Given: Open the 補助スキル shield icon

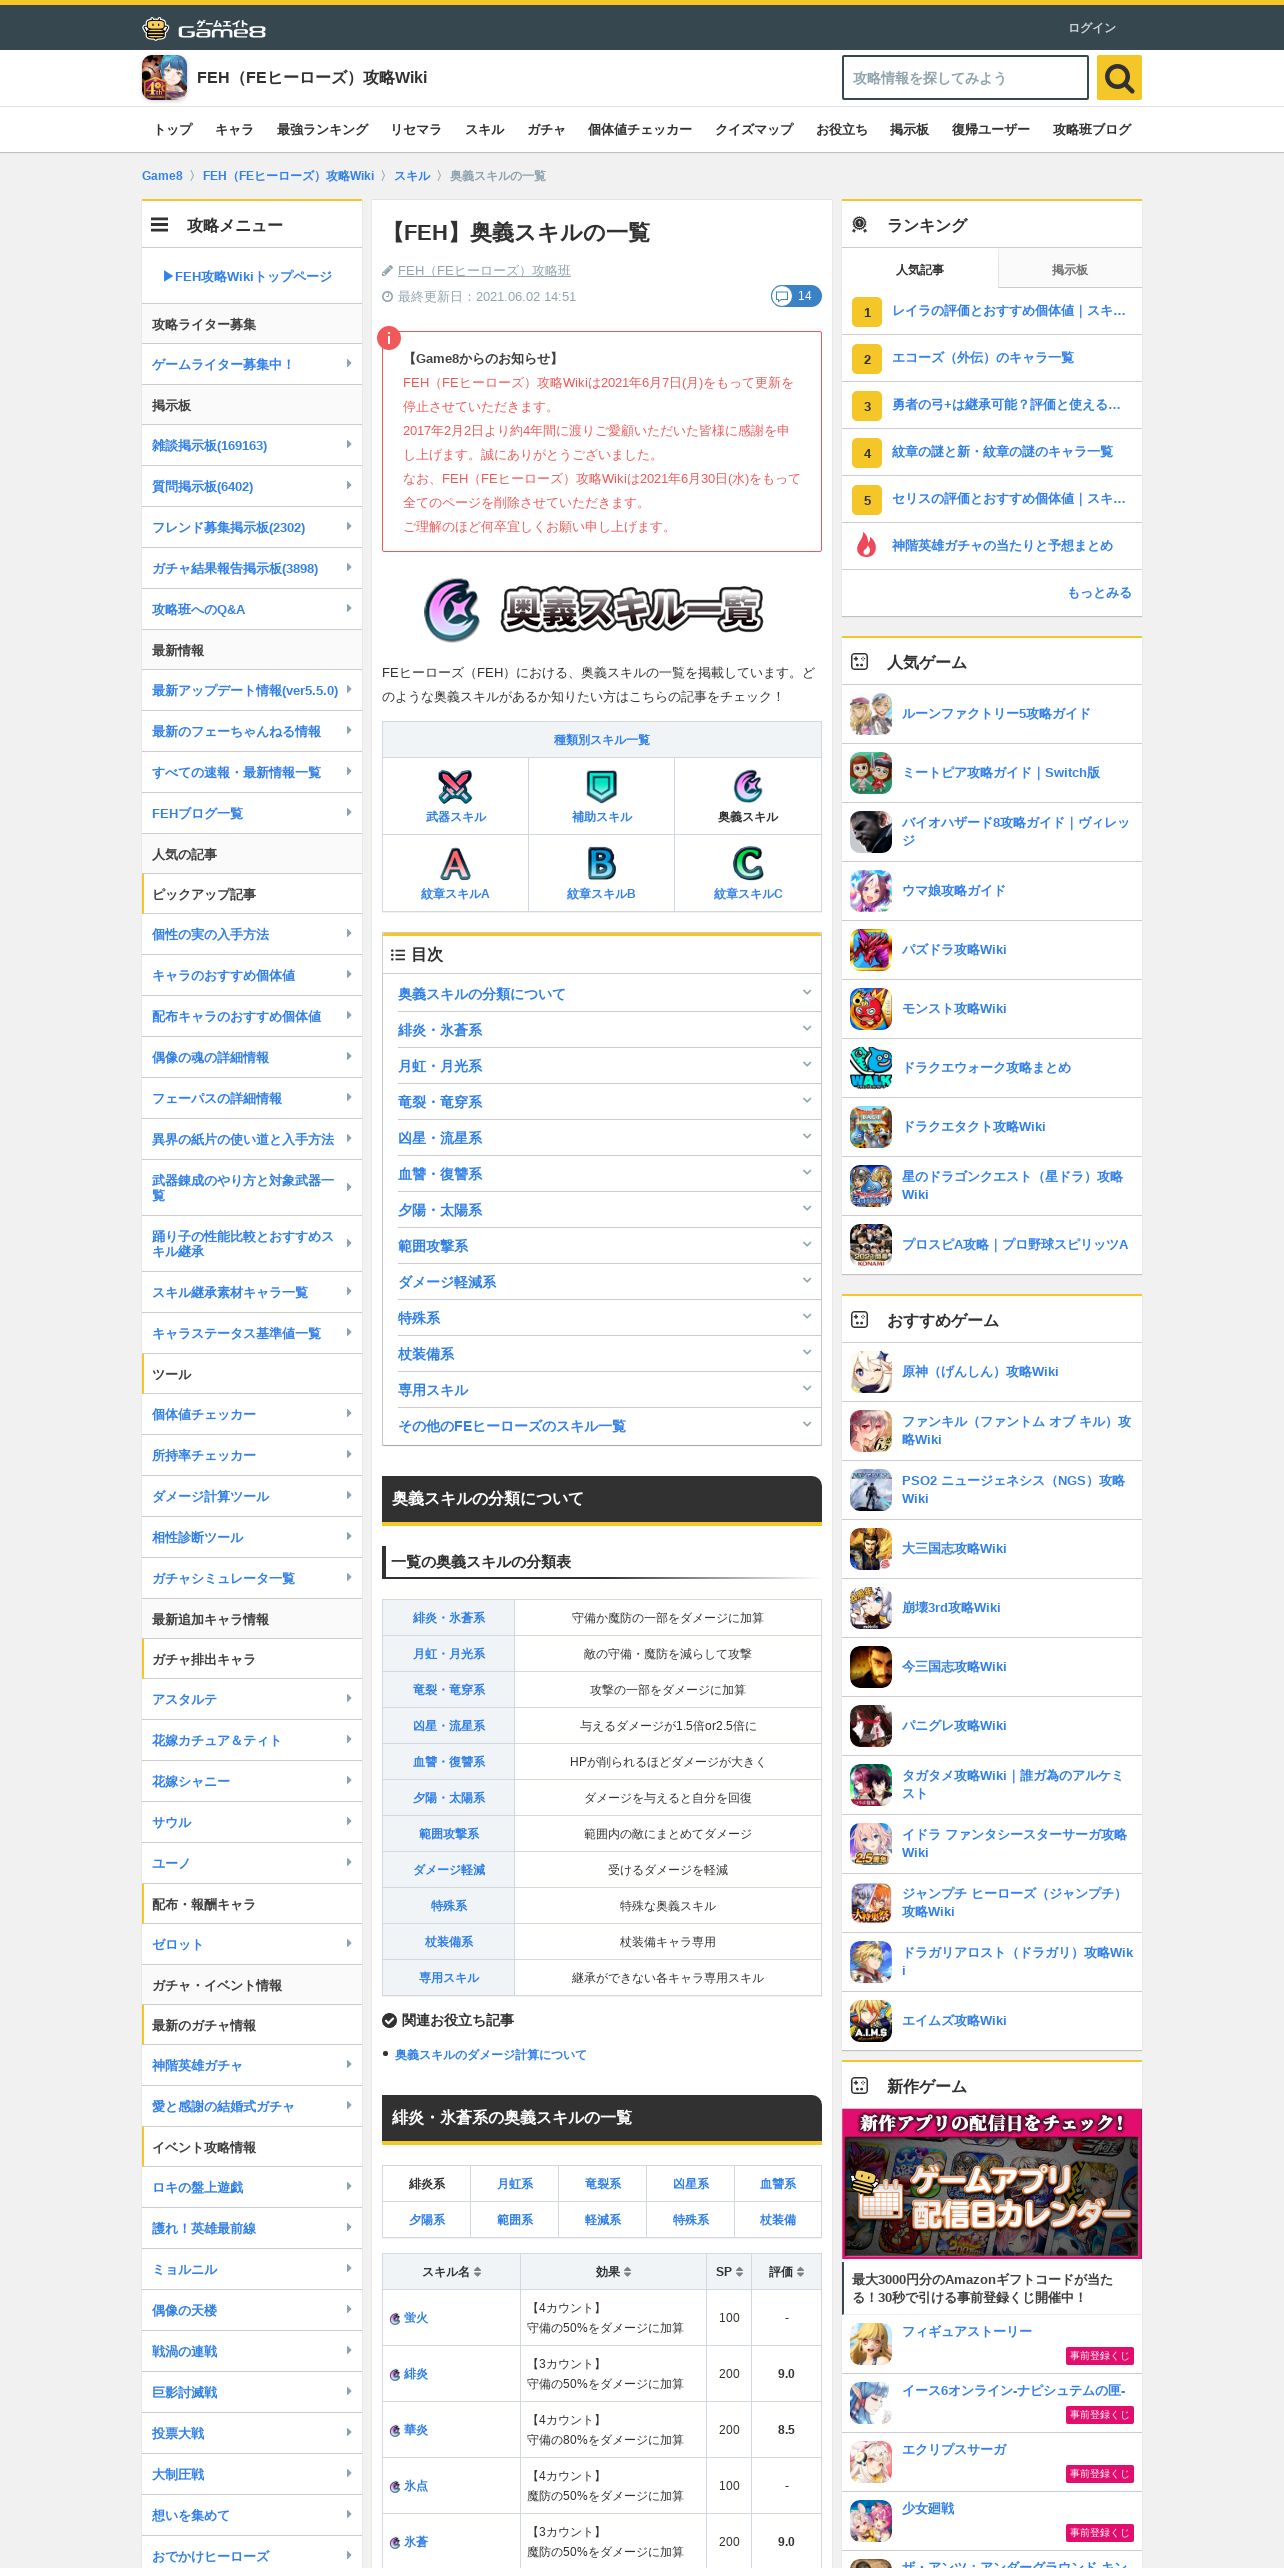Looking at the screenshot, I should pos(601,786).
